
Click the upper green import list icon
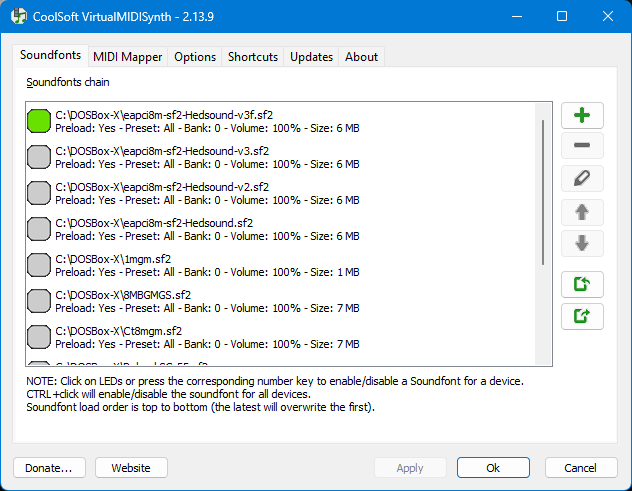(582, 284)
